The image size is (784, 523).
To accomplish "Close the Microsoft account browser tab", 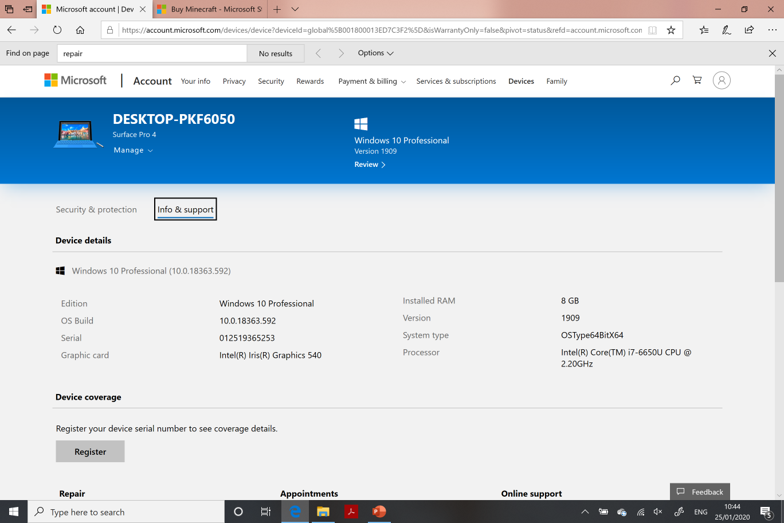I will pos(142,9).
